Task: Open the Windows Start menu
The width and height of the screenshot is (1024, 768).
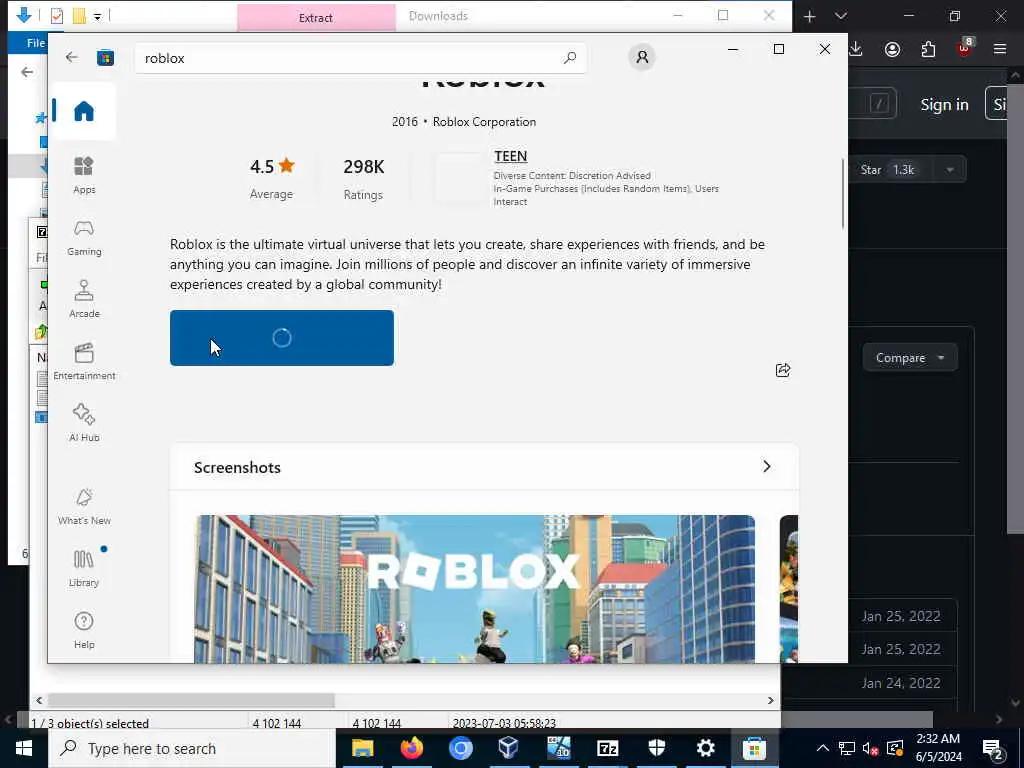Action: (24, 748)
